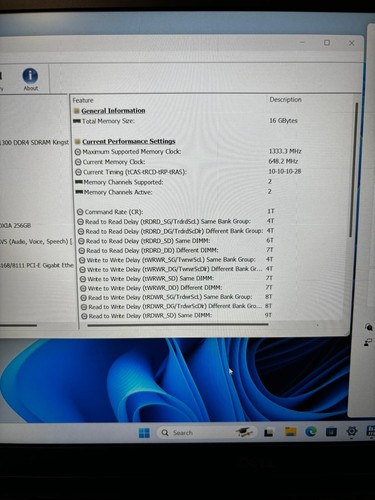Viewport: 375px width, 500px height.
Task: Select Read to Read Delay (tRDRD_SD) Same DIMM row
Action: [x=148, y=241]
